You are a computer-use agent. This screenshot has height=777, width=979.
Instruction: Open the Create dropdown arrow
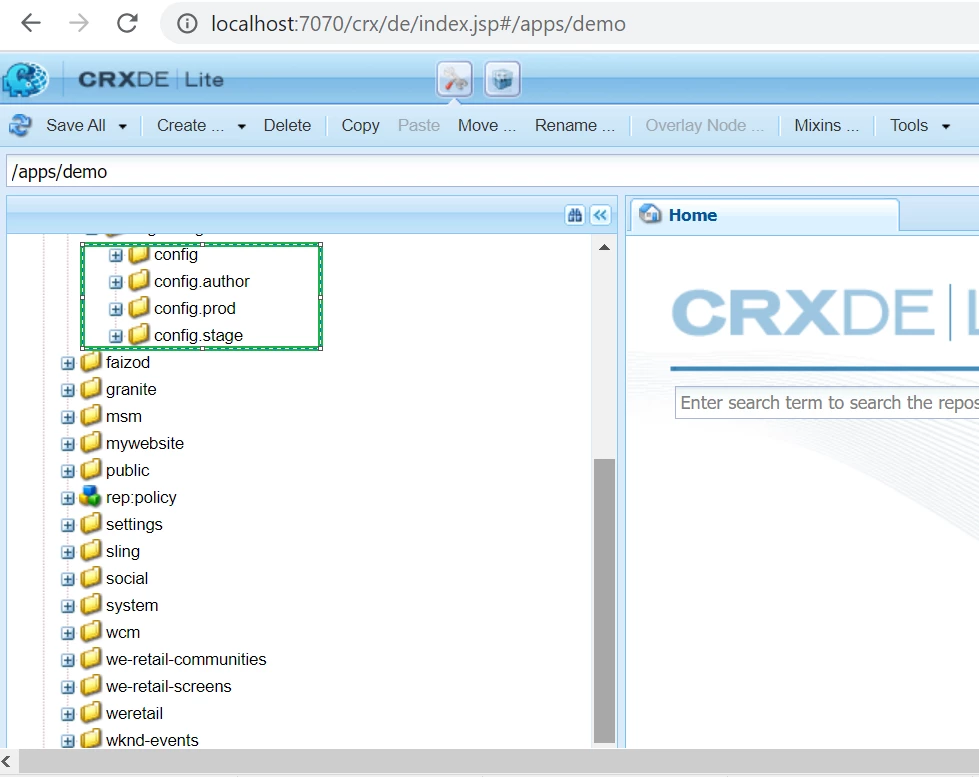point(242,126)
